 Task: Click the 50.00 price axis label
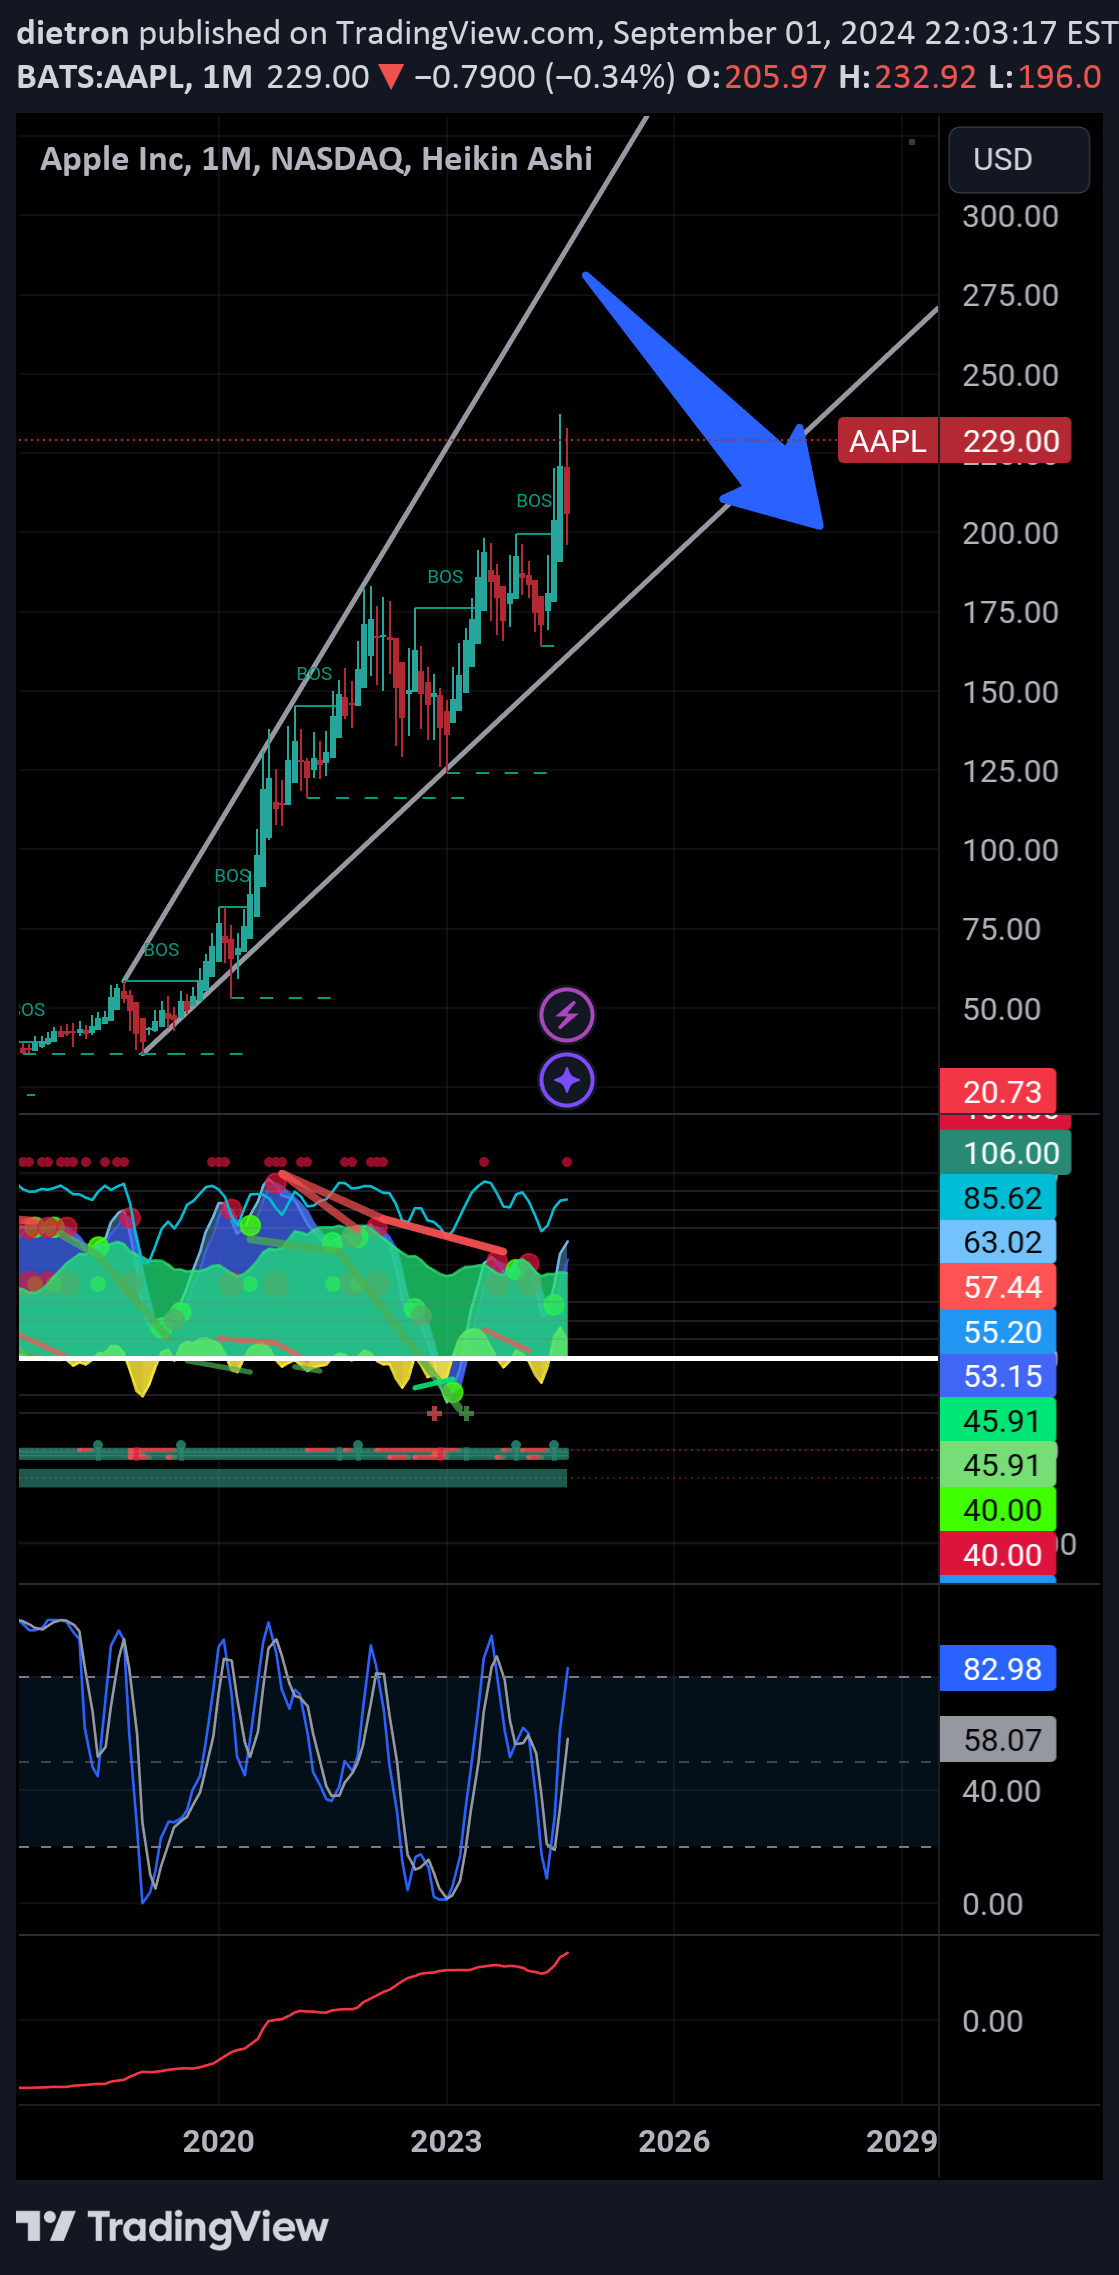(1001, 1010)
